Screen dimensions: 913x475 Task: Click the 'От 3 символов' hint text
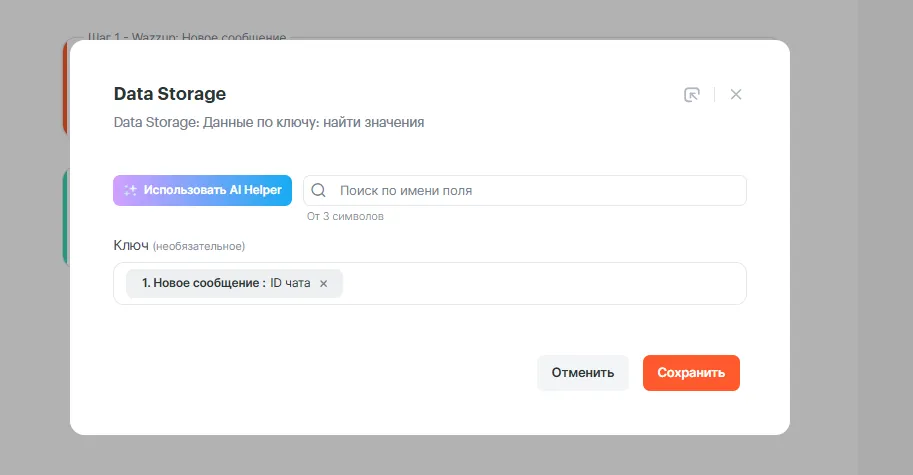(x=345, y=216)
